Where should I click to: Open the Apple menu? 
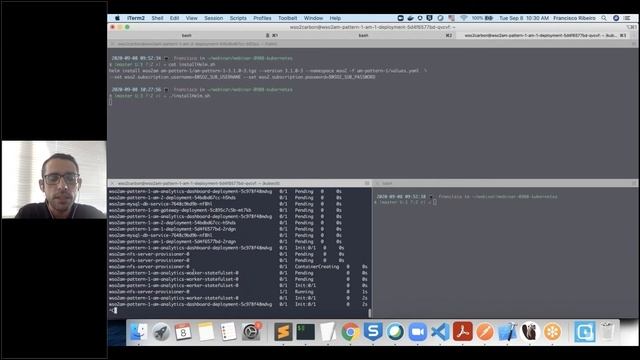click(x=117, y=18)
